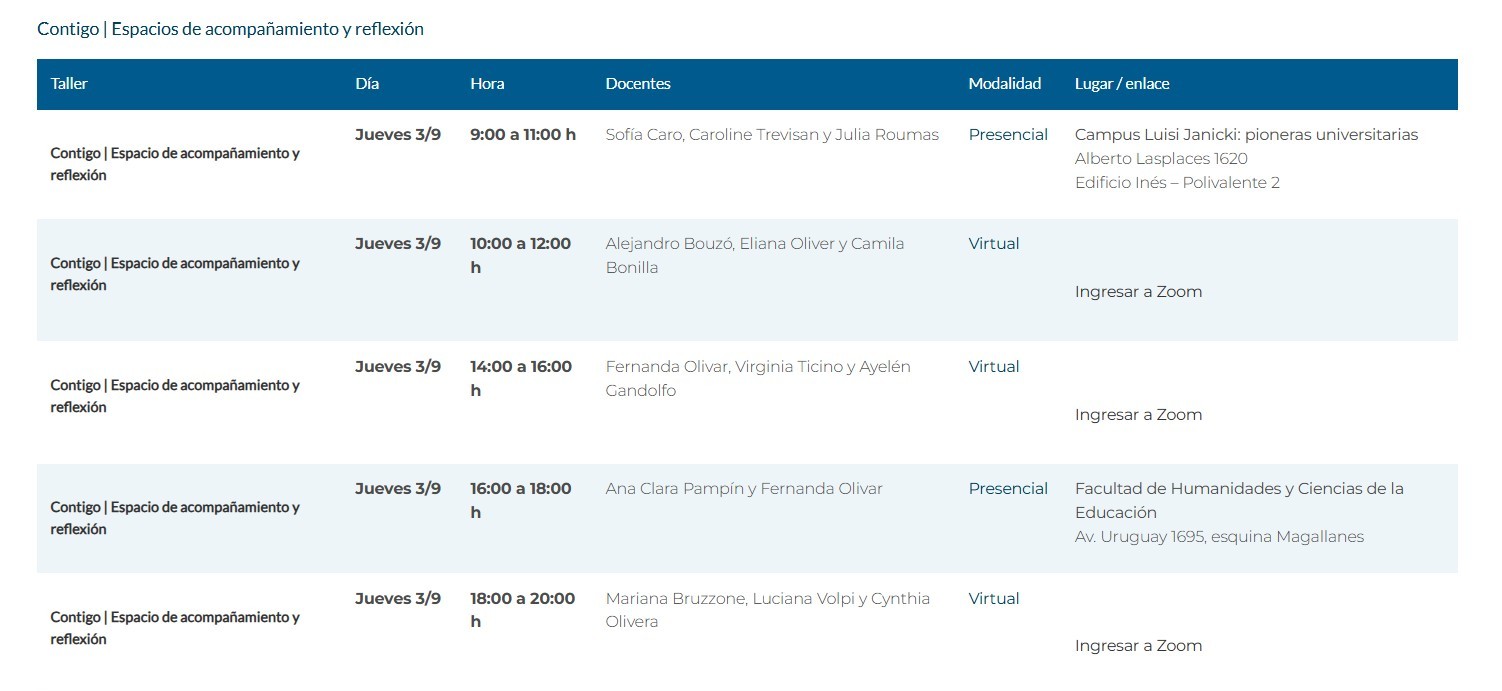The width and height of the screenshot is (1502, 691).
Task: Click the Modalidad column header
Action: point(1004,84)
